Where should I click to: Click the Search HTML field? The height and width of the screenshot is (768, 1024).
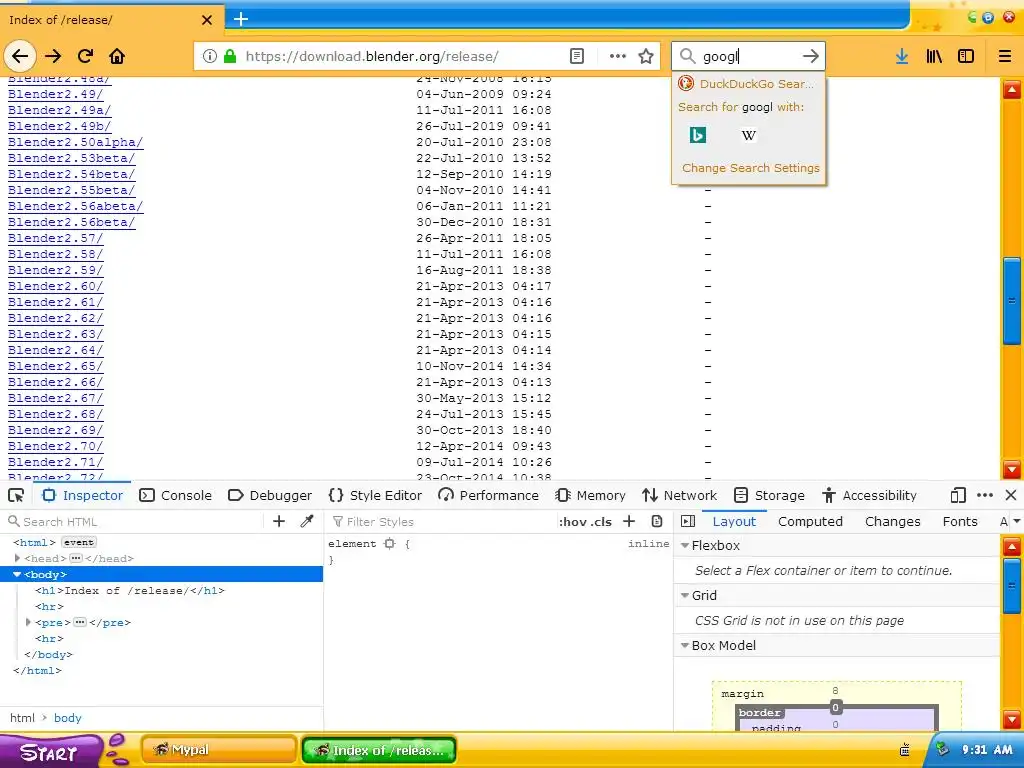point(134,522)
